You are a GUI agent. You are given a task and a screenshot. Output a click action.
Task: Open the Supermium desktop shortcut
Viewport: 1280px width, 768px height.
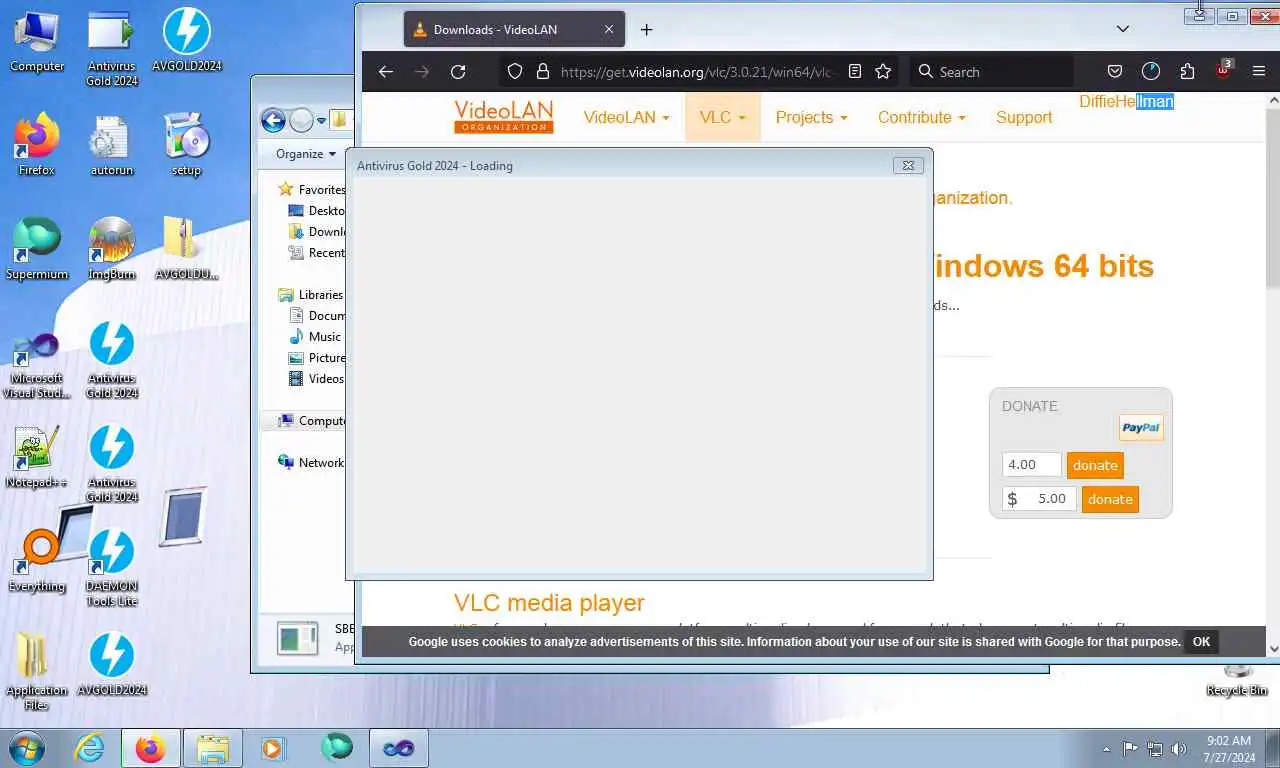[x=37, y=250]
